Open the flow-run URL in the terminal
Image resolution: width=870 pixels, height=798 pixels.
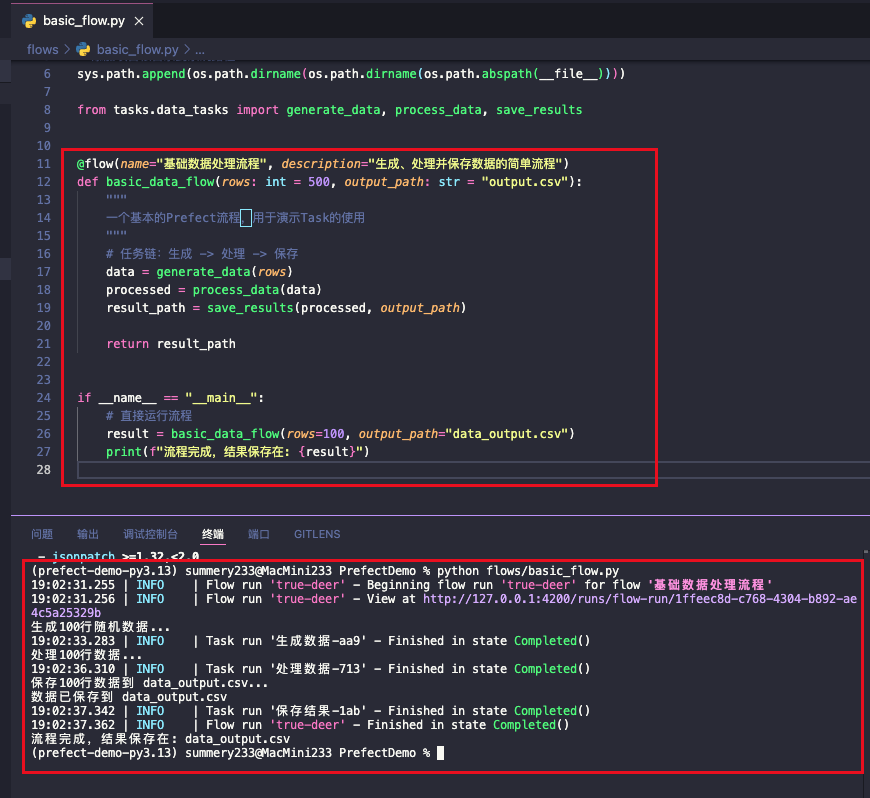click(640, 599)
